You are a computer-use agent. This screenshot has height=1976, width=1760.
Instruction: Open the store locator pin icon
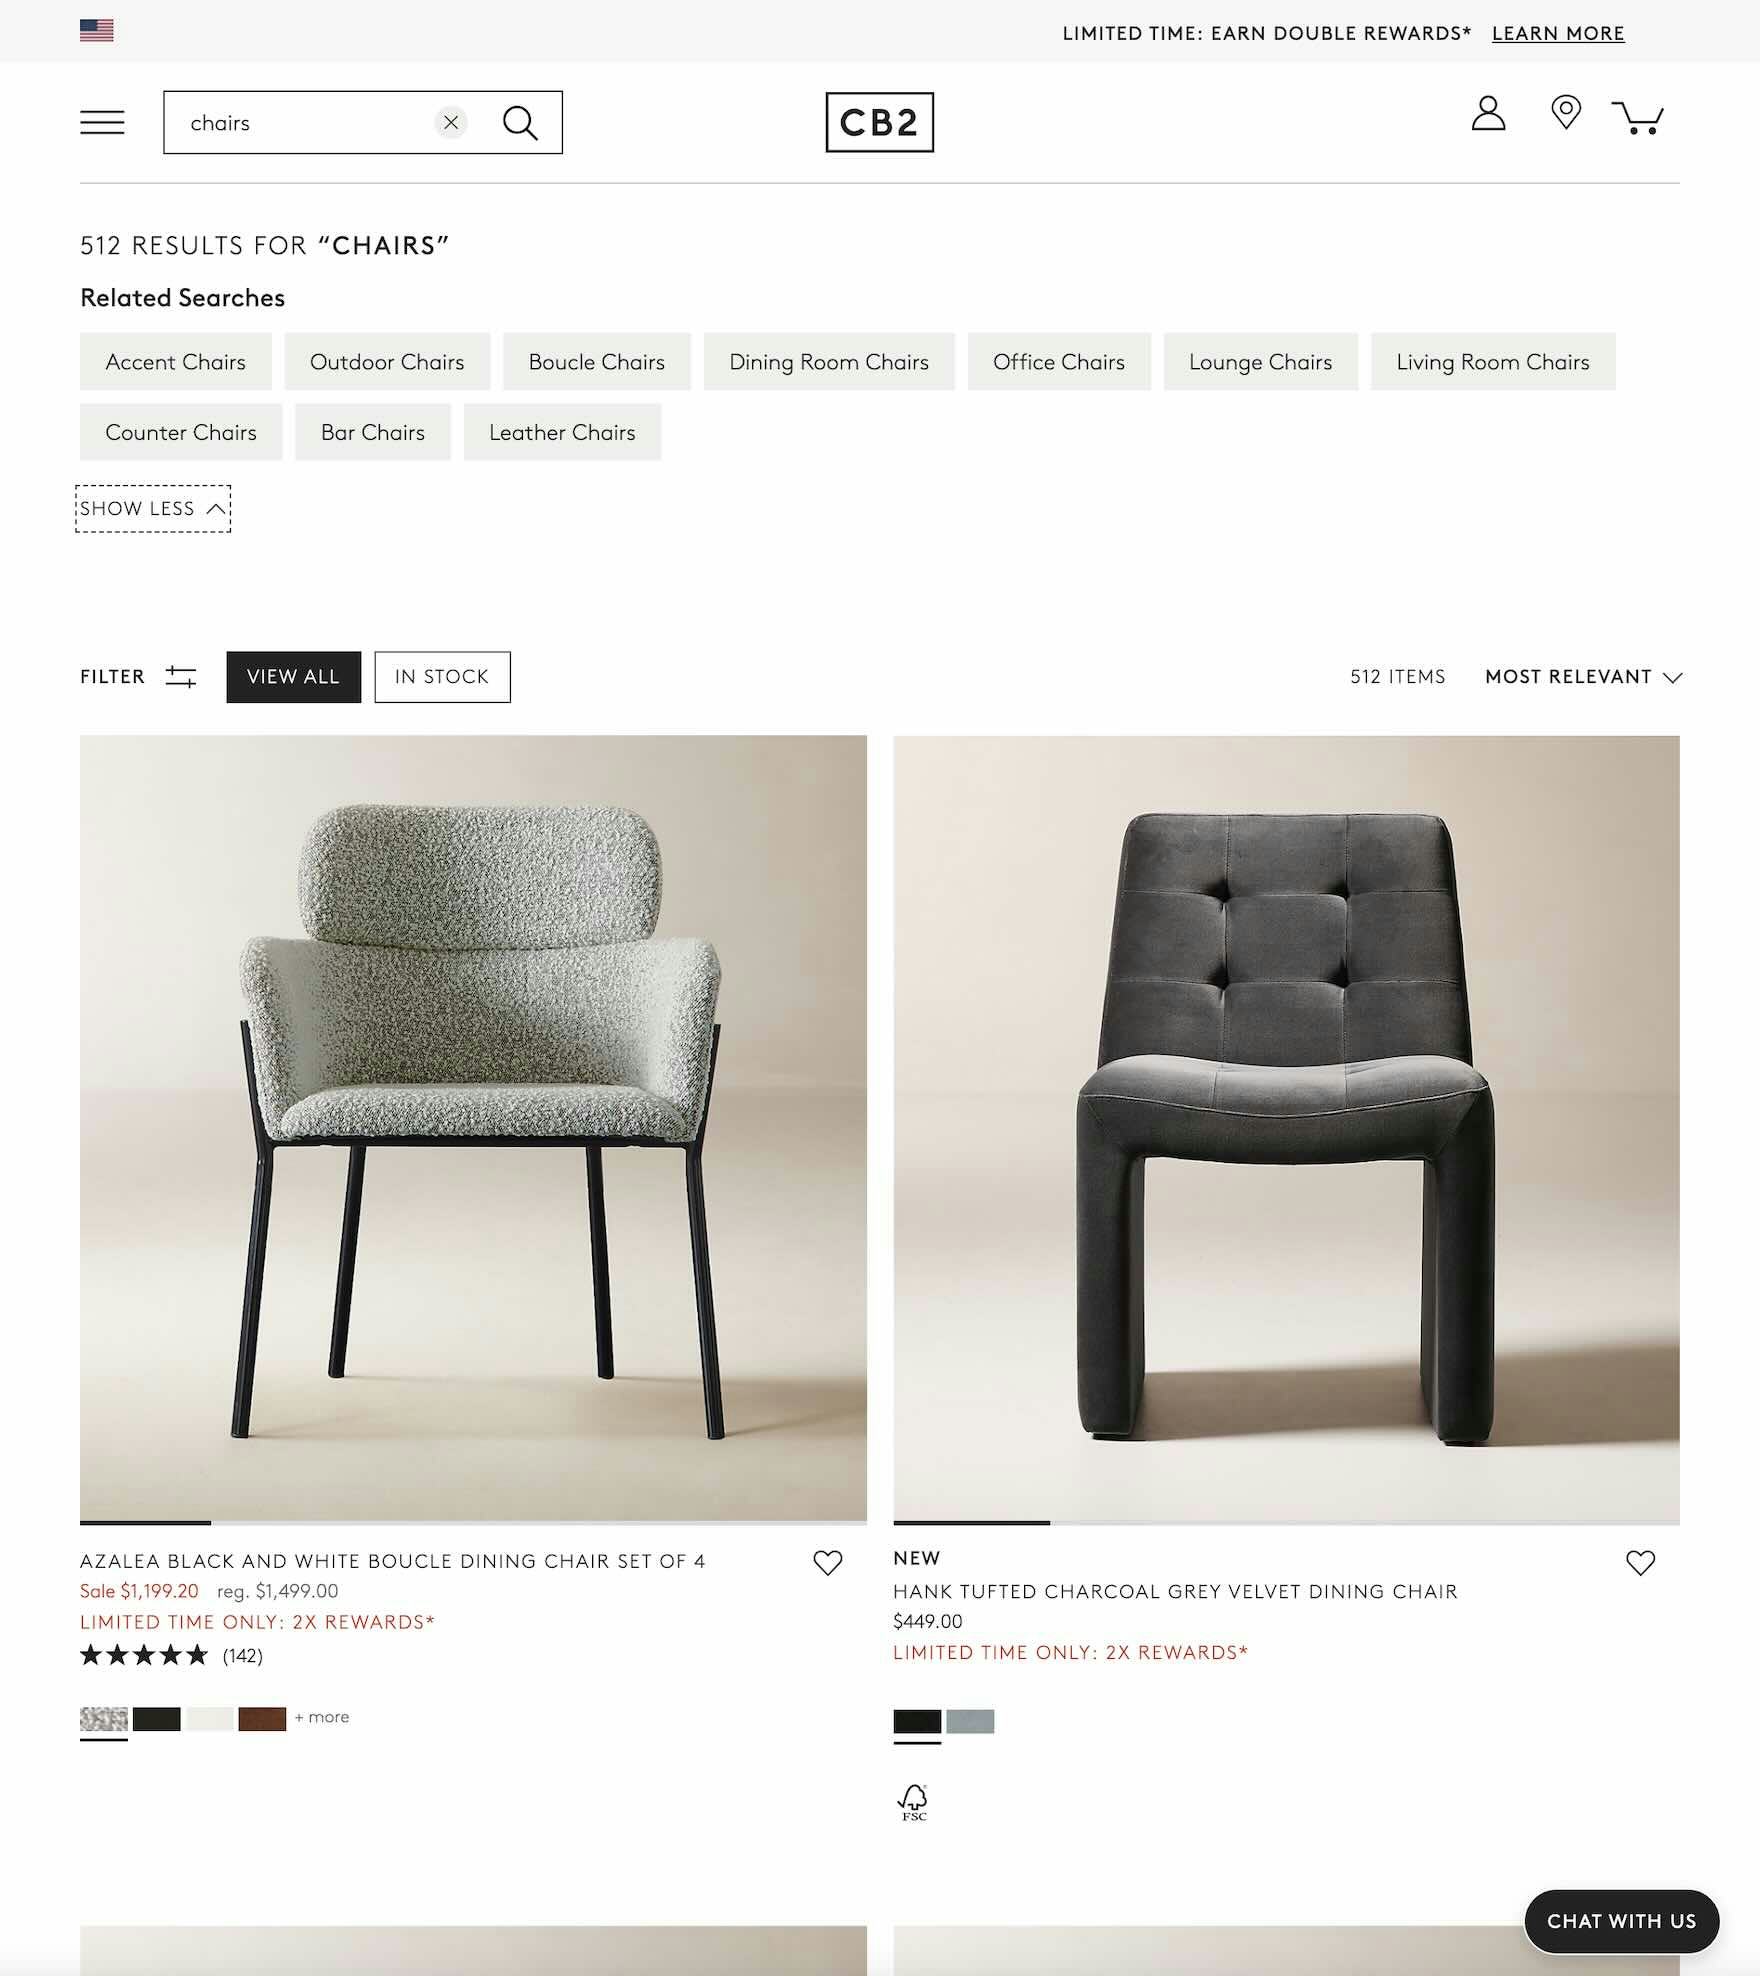pyautogui.click(x=1566, y=112)
